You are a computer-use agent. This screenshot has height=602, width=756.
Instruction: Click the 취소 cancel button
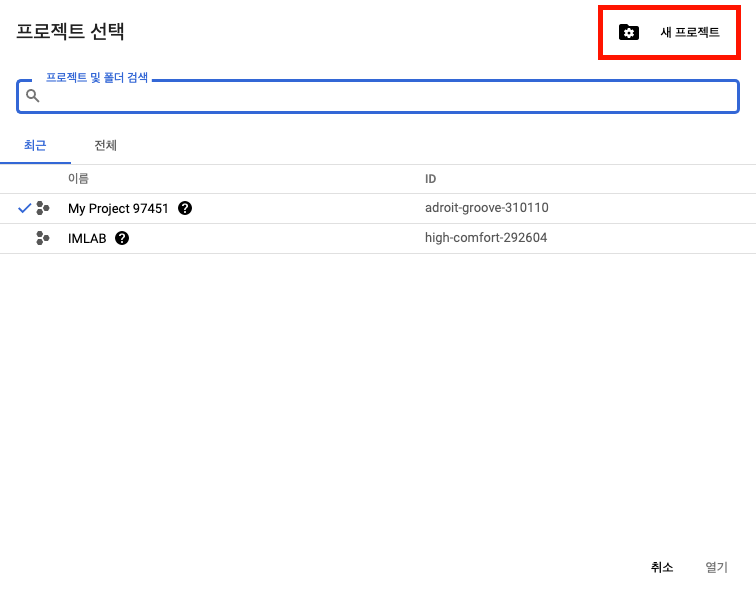[662, 567]
